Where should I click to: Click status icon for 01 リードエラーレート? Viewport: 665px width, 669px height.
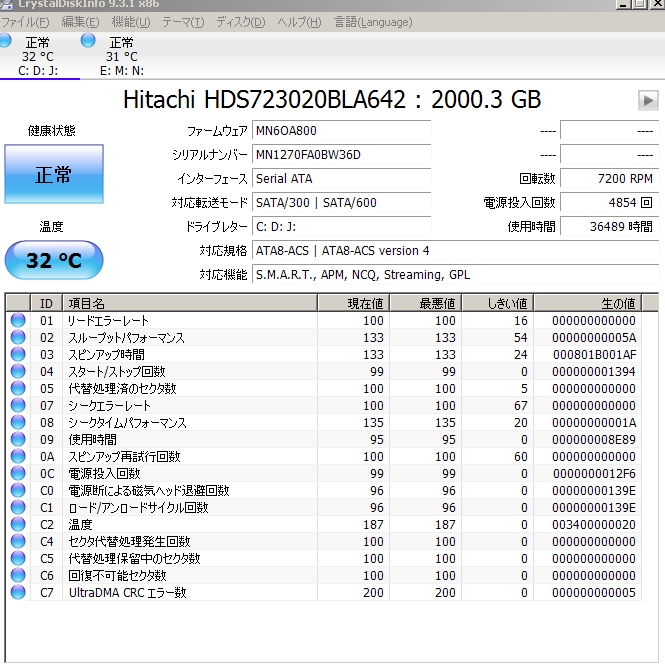(18, 320)
